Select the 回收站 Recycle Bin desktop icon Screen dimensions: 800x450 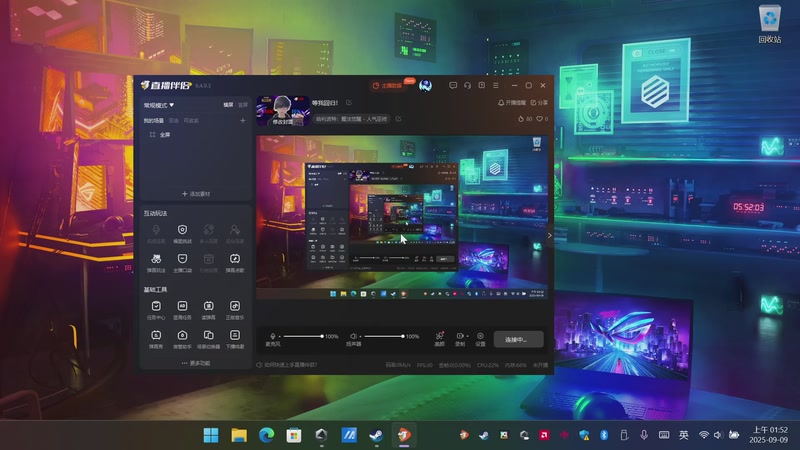pyautogui.click(x=769, y=24)
